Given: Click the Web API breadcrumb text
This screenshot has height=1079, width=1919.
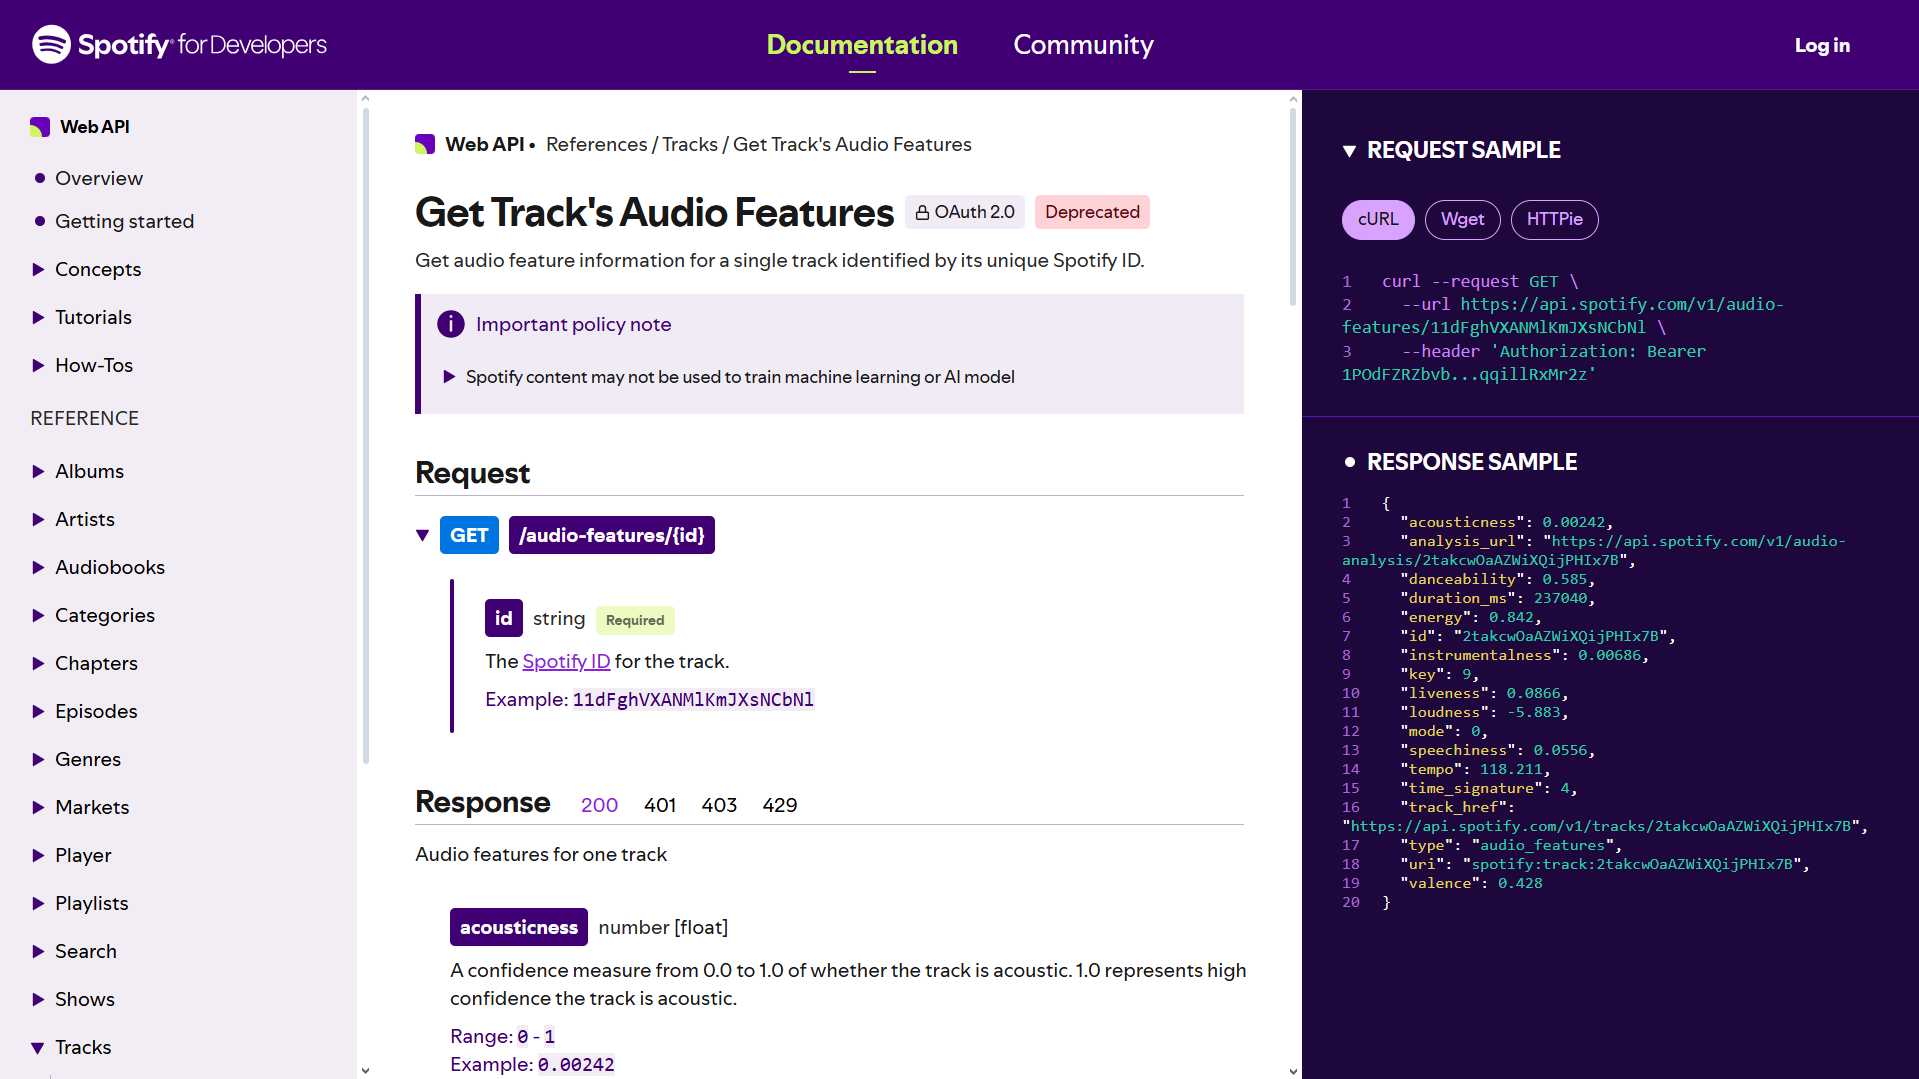Looking at the screenshot, I should tap(485, 144).
